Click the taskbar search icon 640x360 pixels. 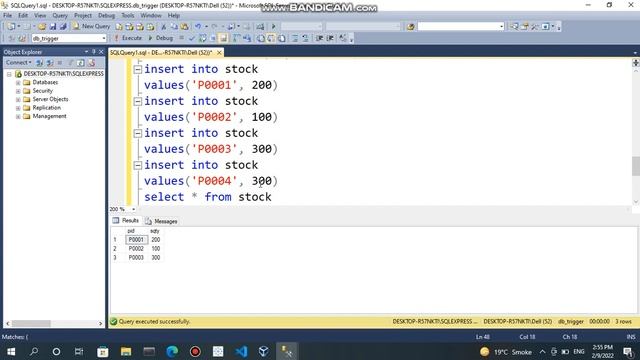point(34,351)
